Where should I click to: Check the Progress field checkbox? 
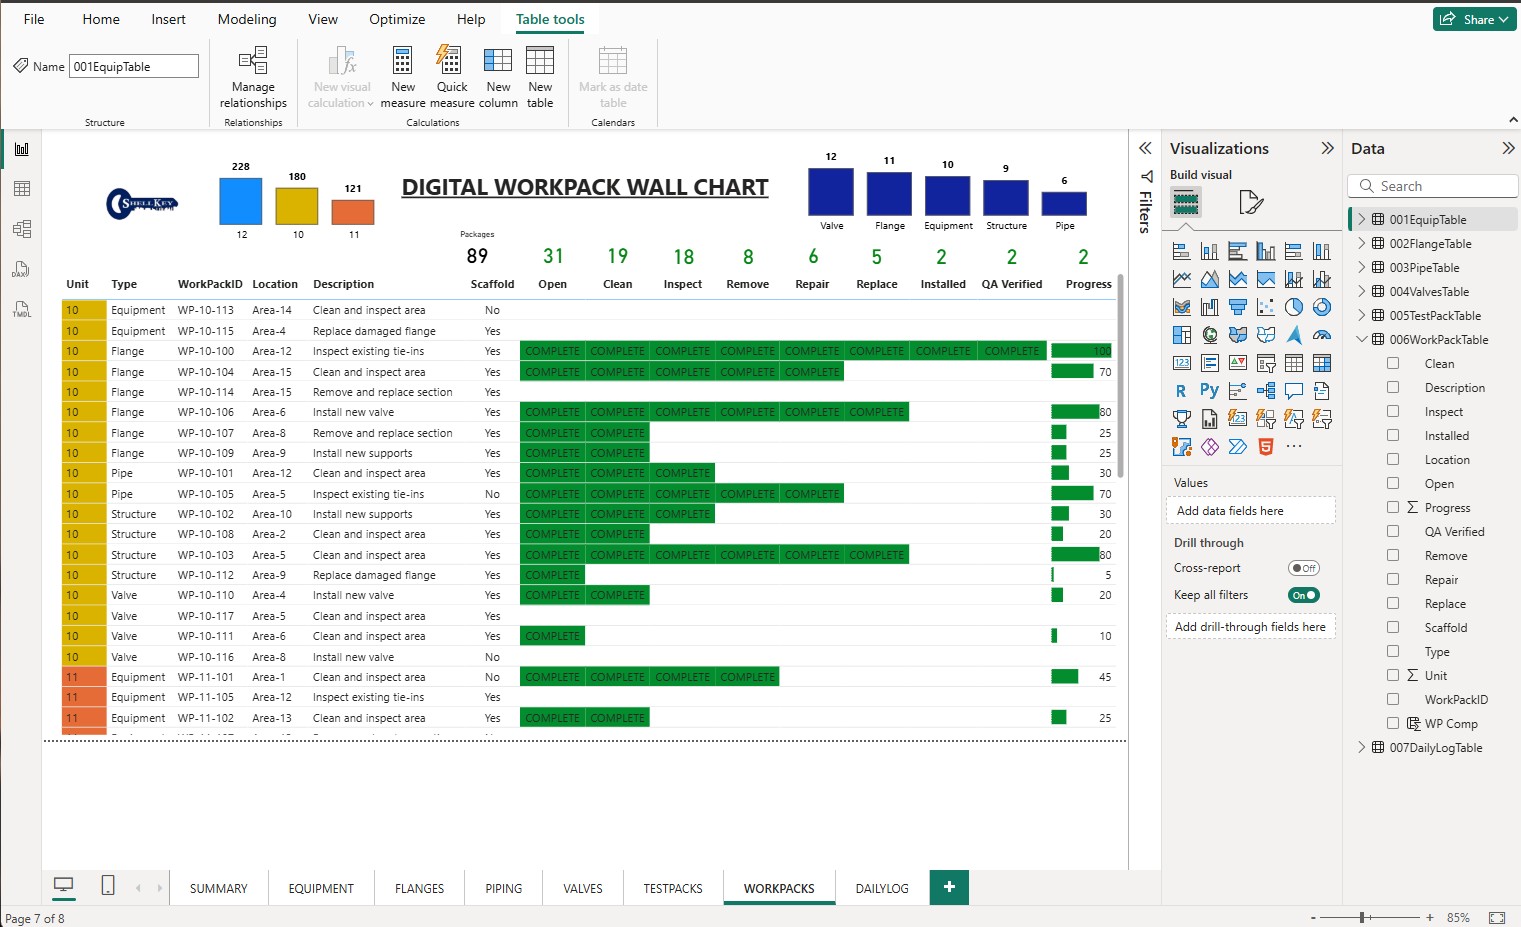(1393, 507)
